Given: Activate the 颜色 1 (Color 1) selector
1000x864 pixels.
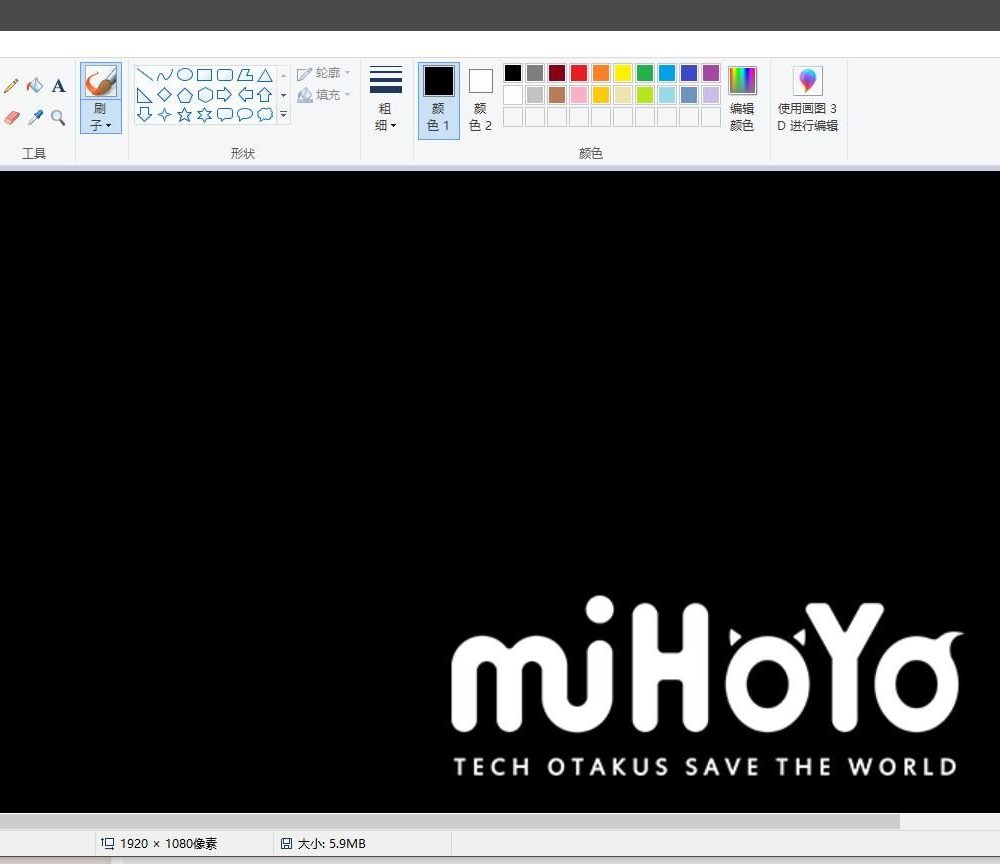Looking at the screenshot, I should pos(438,100).
